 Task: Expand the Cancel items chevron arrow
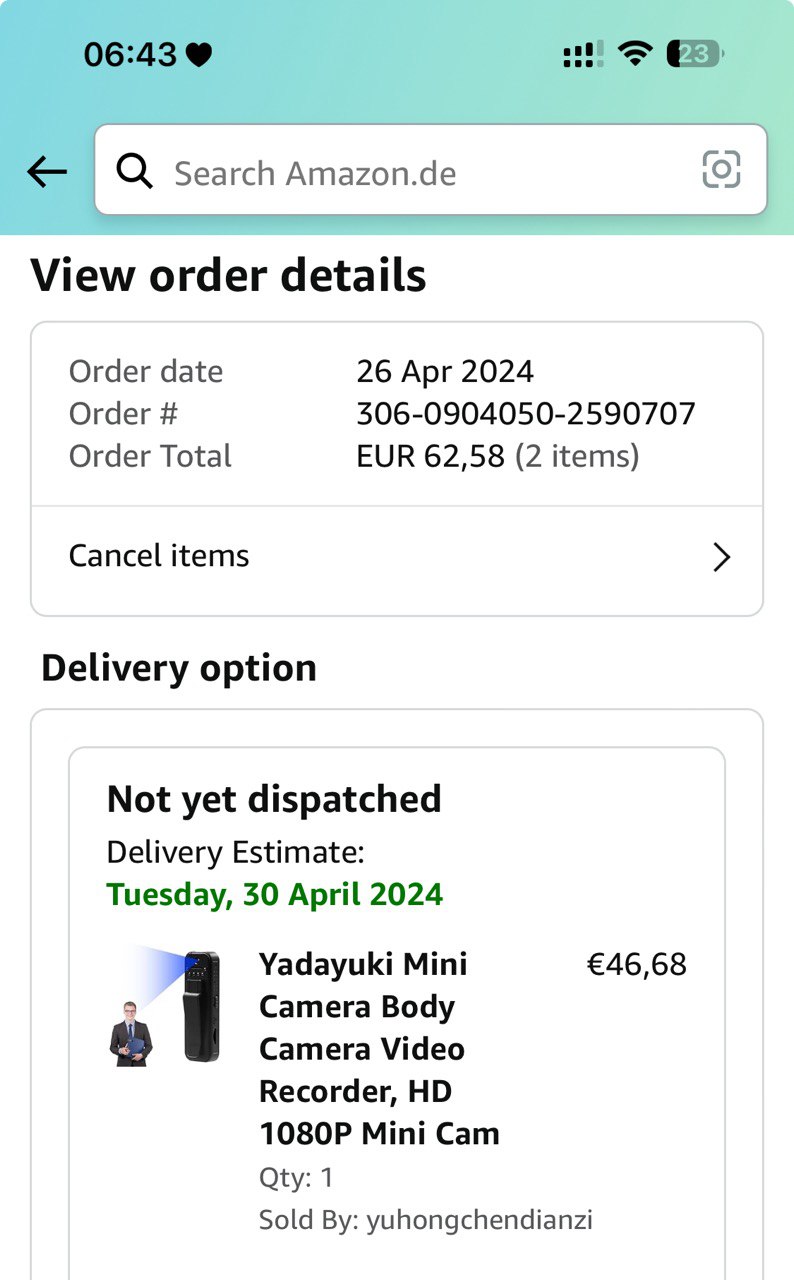(721, 557)
